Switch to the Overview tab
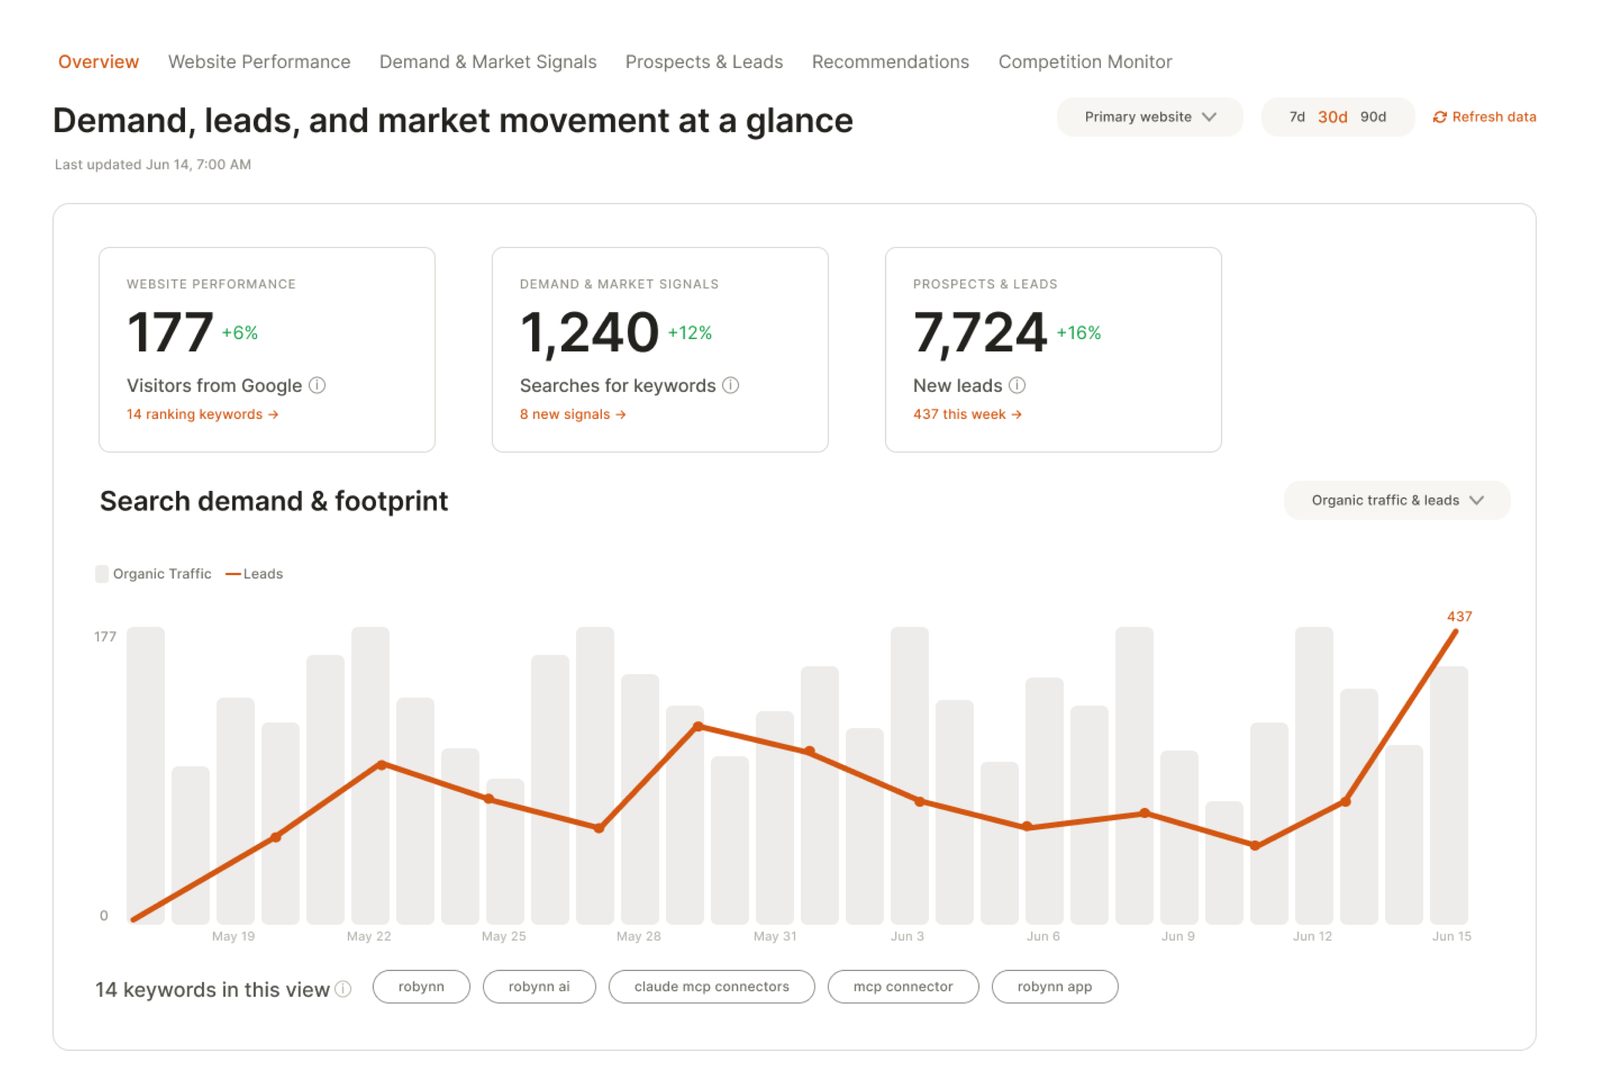Viewport: 1600px width, 1080px height. click(98, 62)
